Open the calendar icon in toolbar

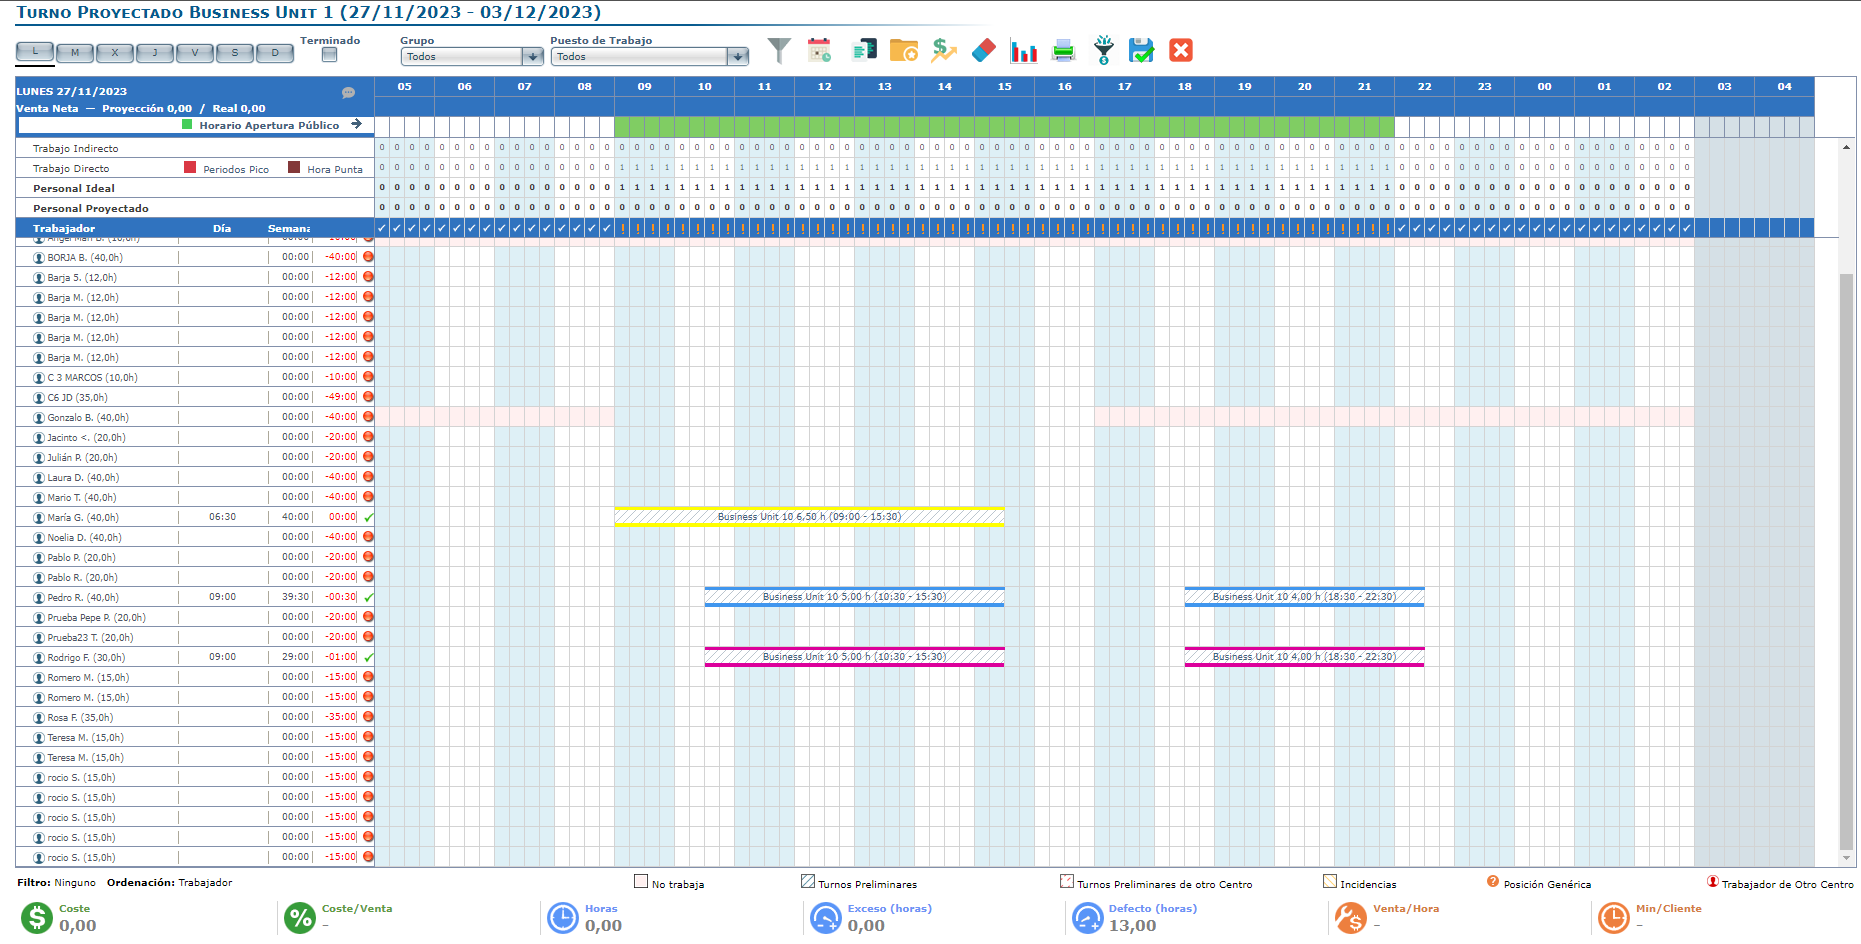[x=819, y=50]
